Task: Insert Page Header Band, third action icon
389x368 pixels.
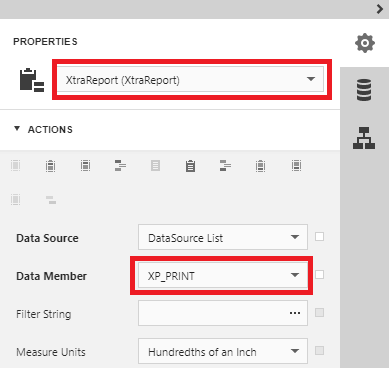Action: pyautogui.click(x=85, y=165)
